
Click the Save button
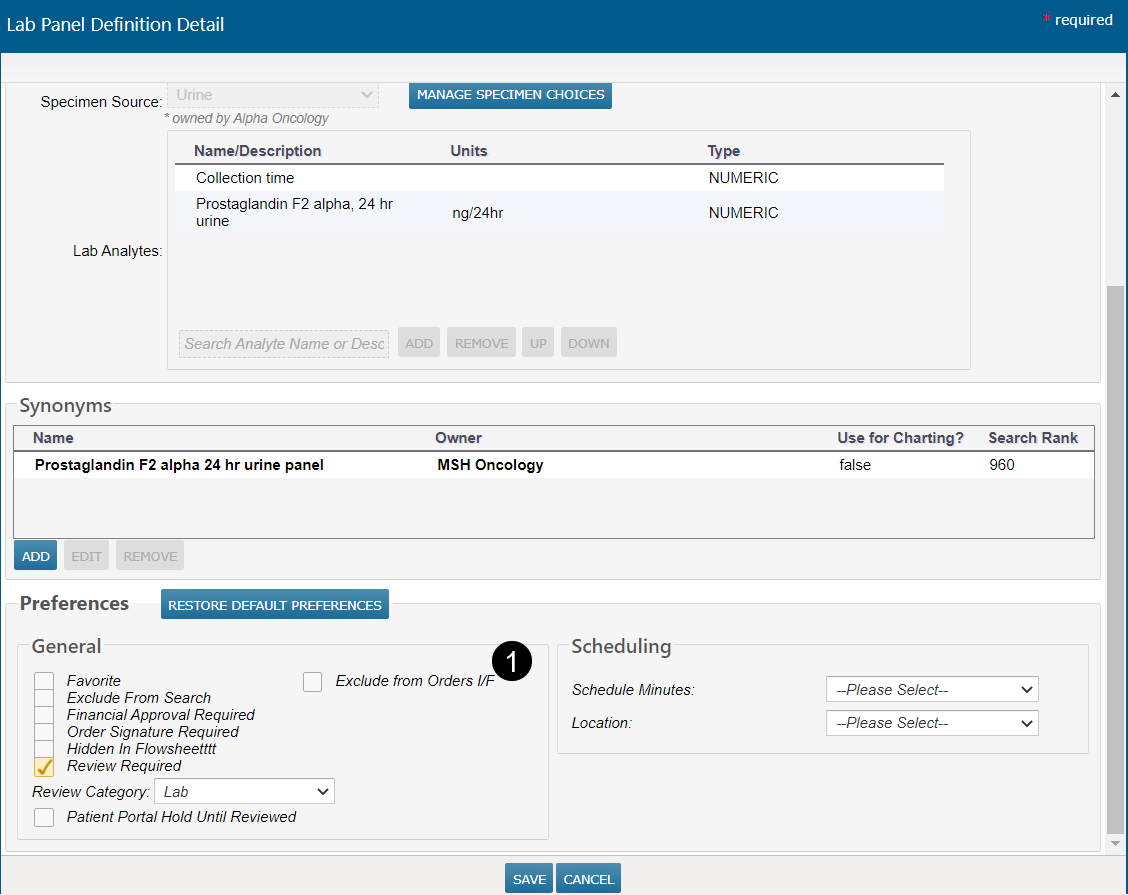click(x=529, y=879)
